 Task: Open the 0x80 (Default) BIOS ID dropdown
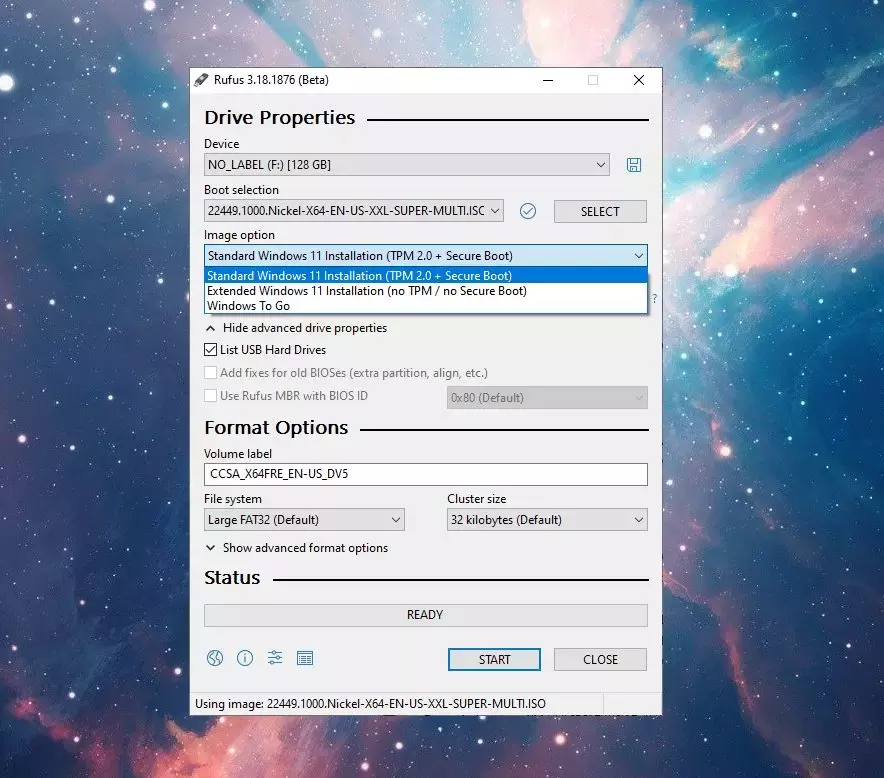[x=547, y=397]
